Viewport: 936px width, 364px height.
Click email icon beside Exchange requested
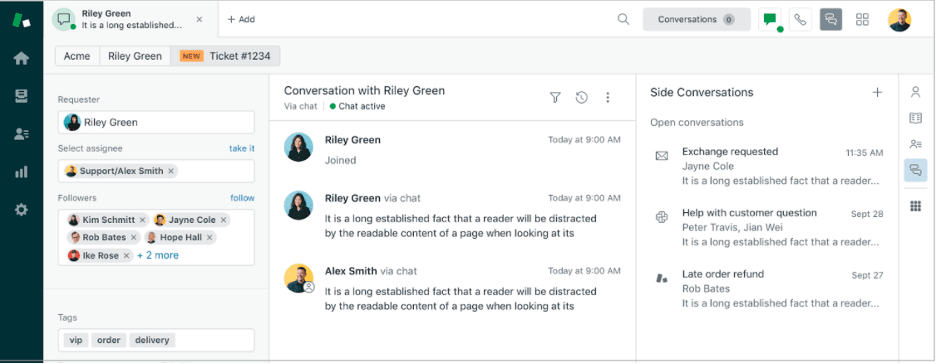661,156
